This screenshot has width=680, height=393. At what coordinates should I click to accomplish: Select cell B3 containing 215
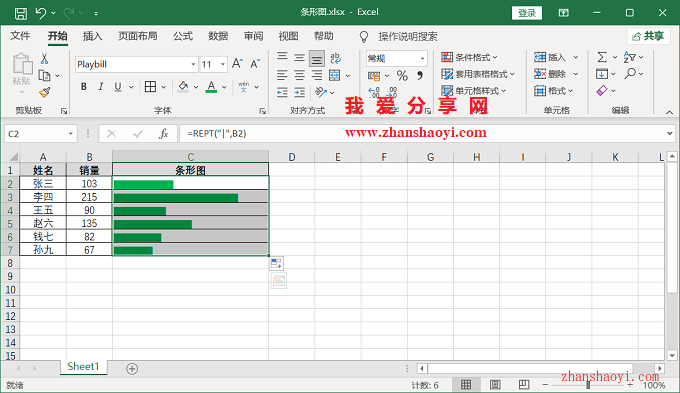click(89, 197)
